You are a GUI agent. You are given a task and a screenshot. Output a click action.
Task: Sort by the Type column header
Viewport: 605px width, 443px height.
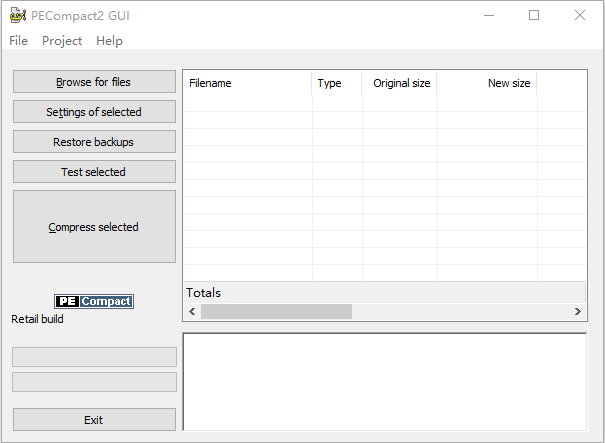(337, 83)
